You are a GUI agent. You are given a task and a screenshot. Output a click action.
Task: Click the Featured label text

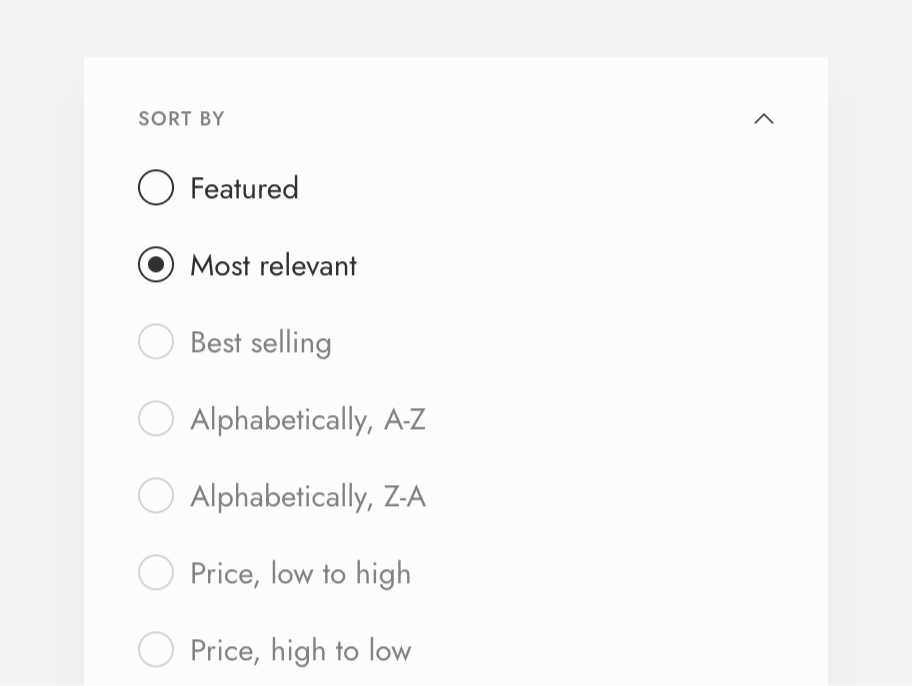click(244, 188)
